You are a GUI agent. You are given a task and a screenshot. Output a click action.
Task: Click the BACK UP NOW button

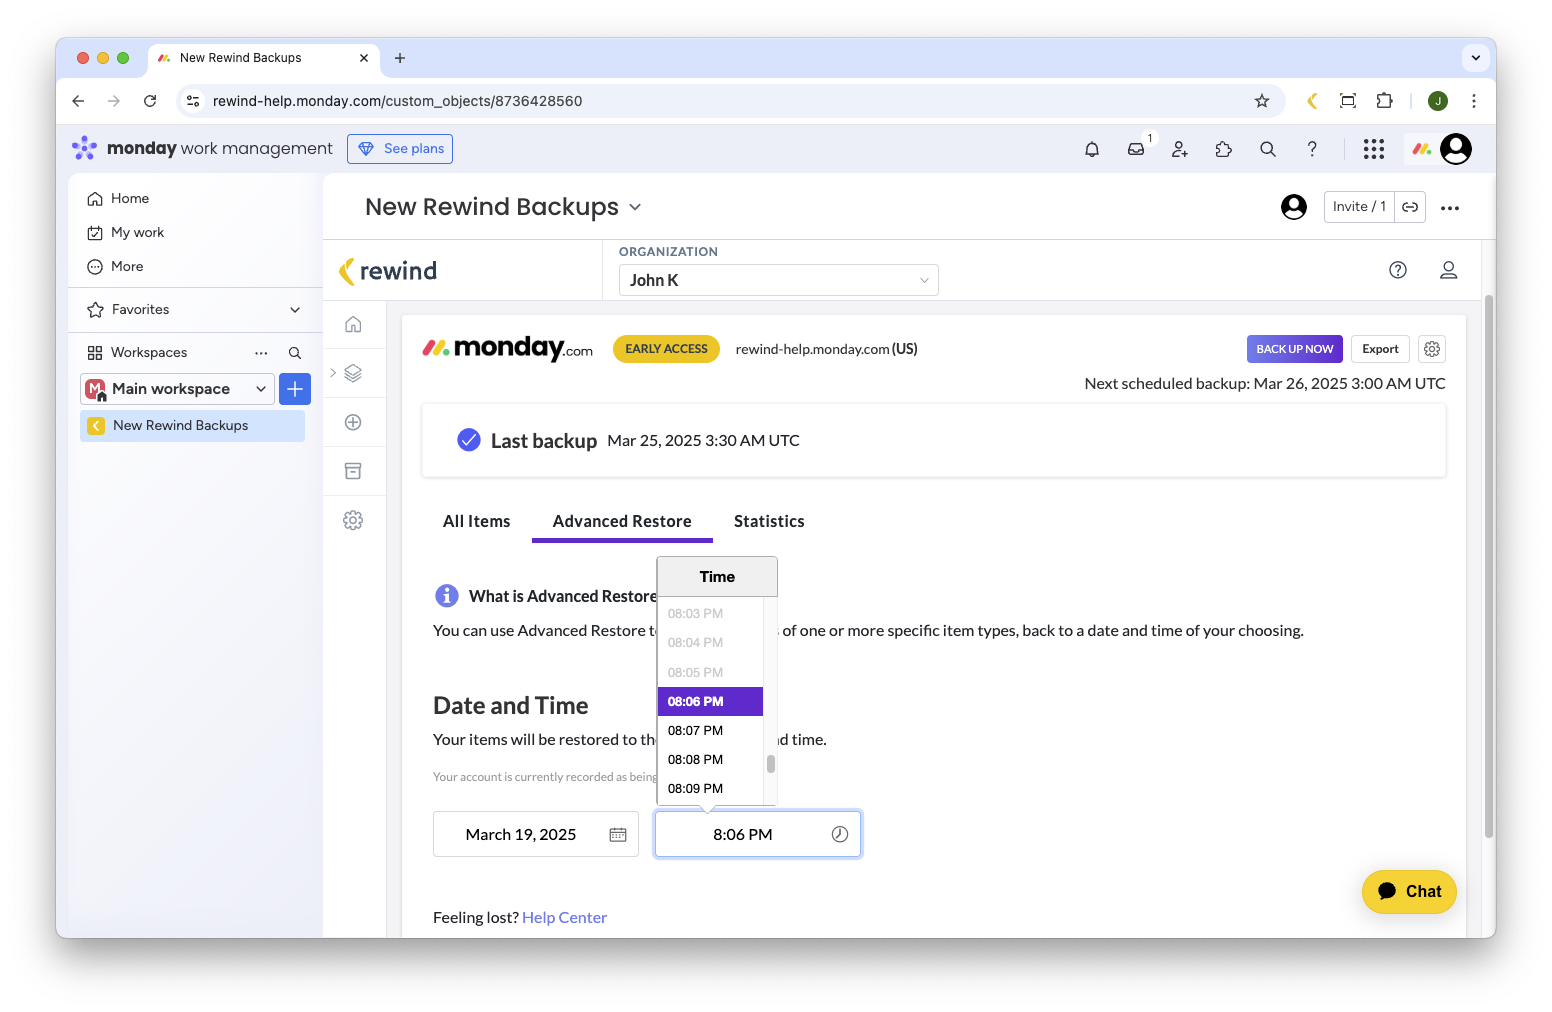[1295, 349]
